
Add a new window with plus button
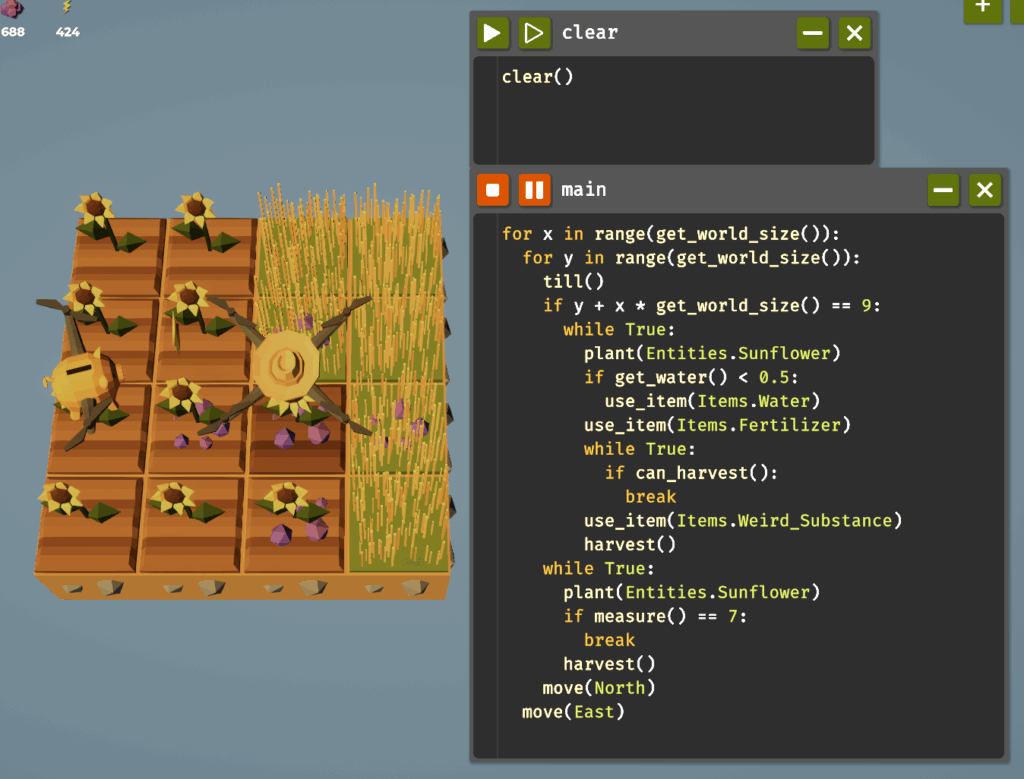click(982, 8)
